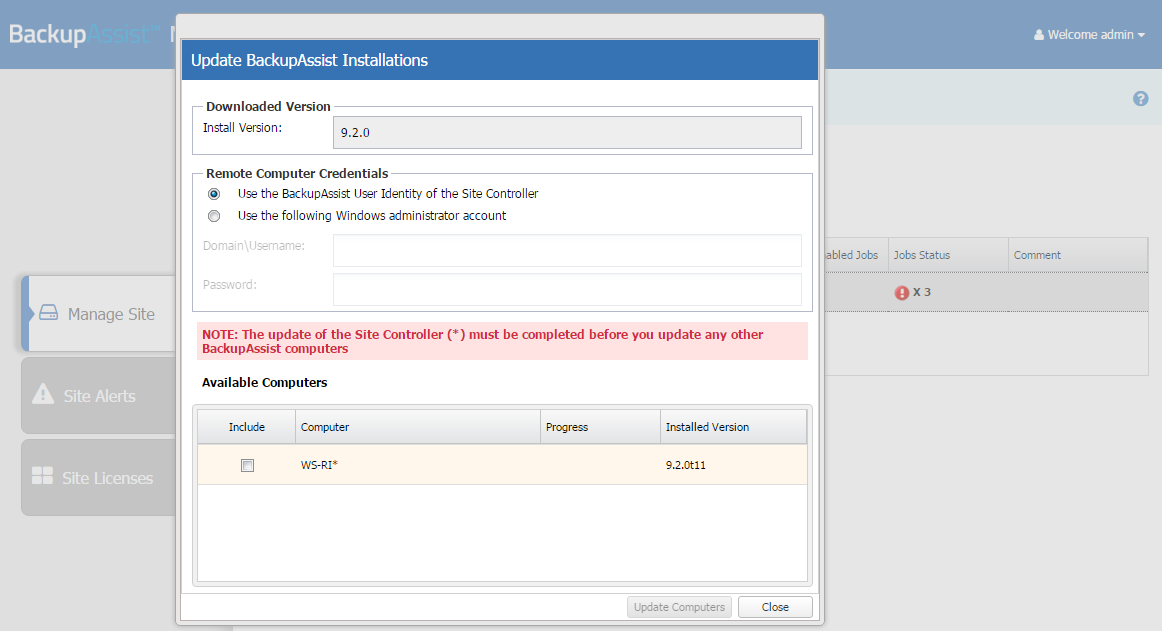Open the Welcome admin dropdown menu

1089,35
